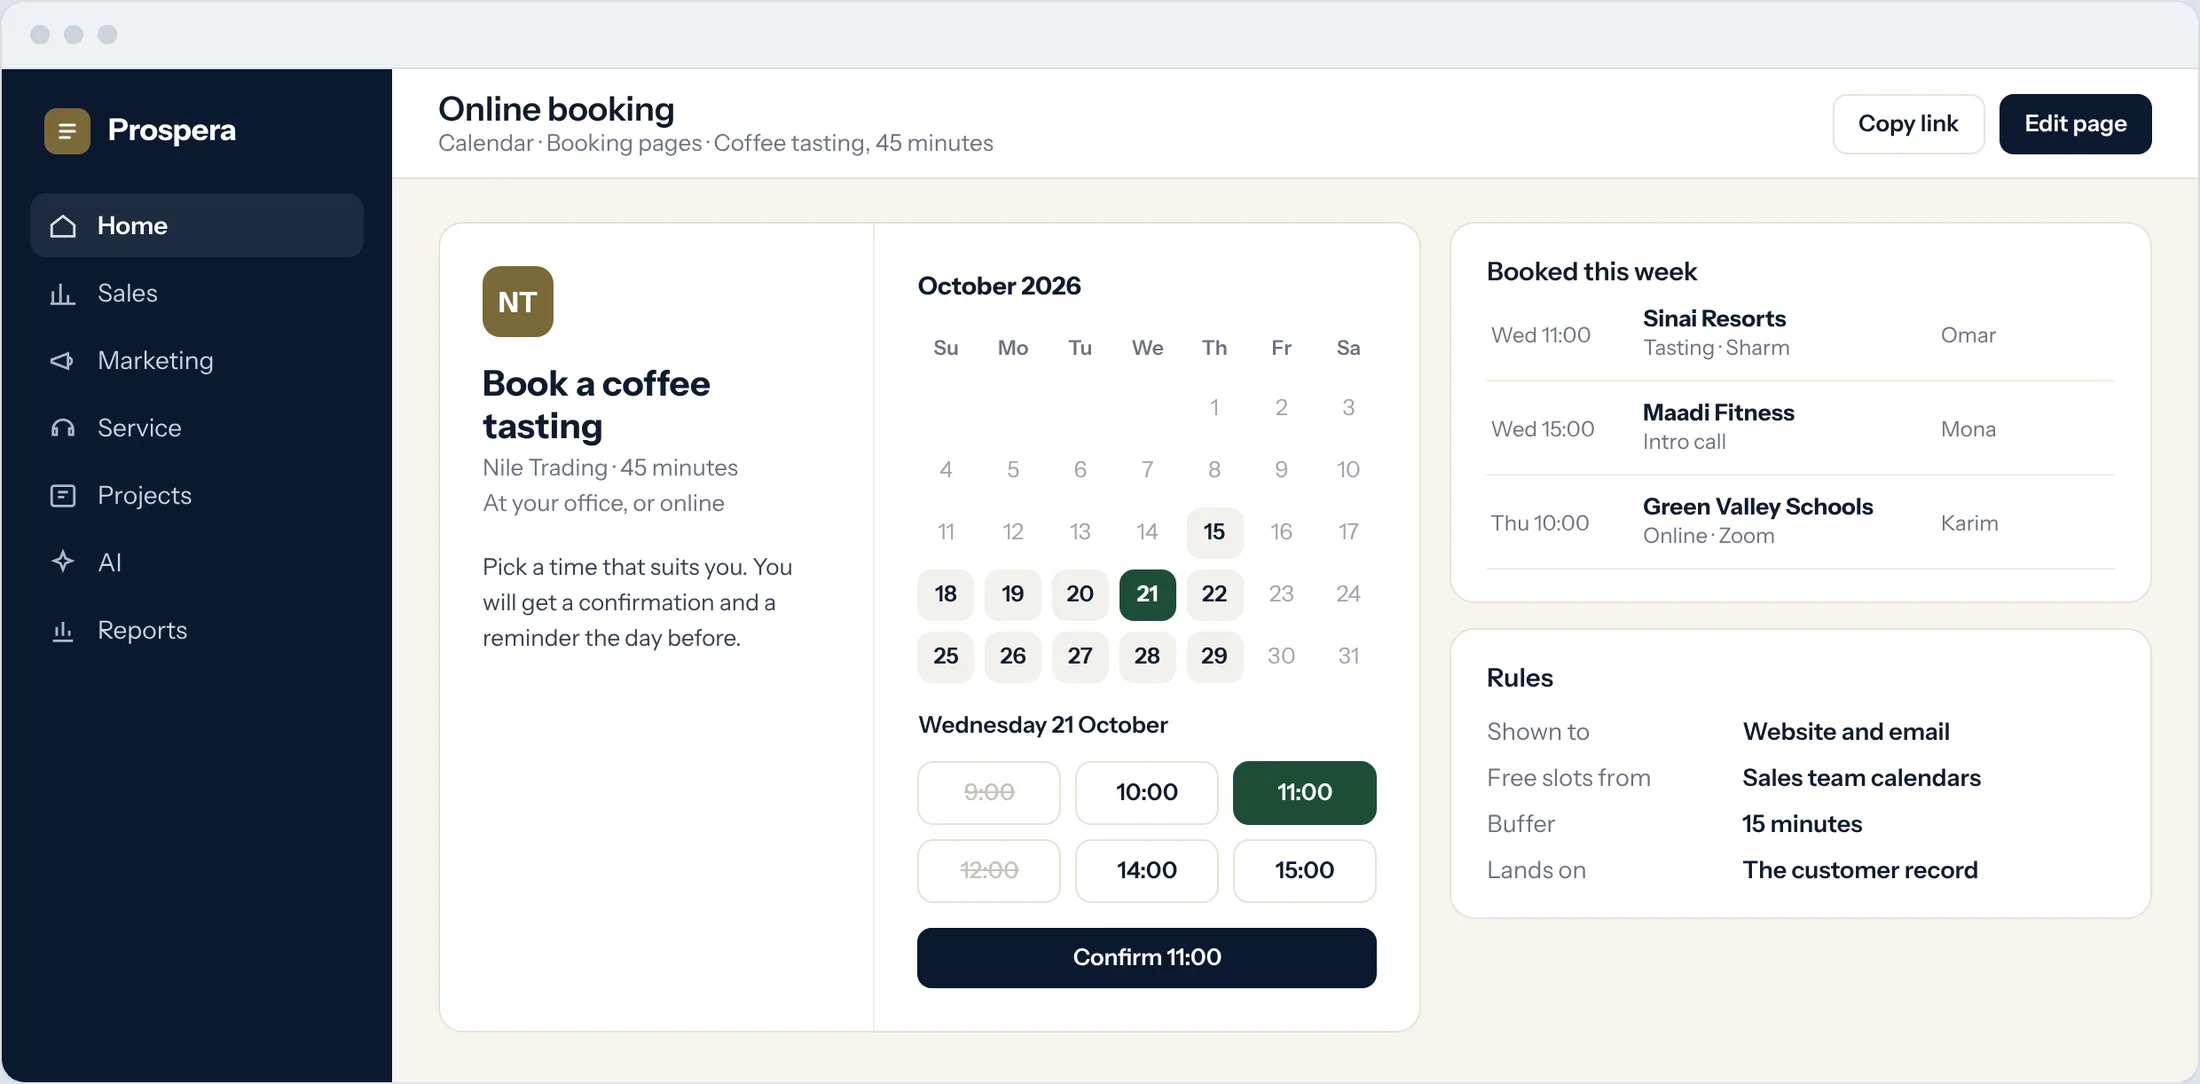Screen dimensions: 2200x1084
Task: Click the NT avatar badge
Action: coord(518,301)
